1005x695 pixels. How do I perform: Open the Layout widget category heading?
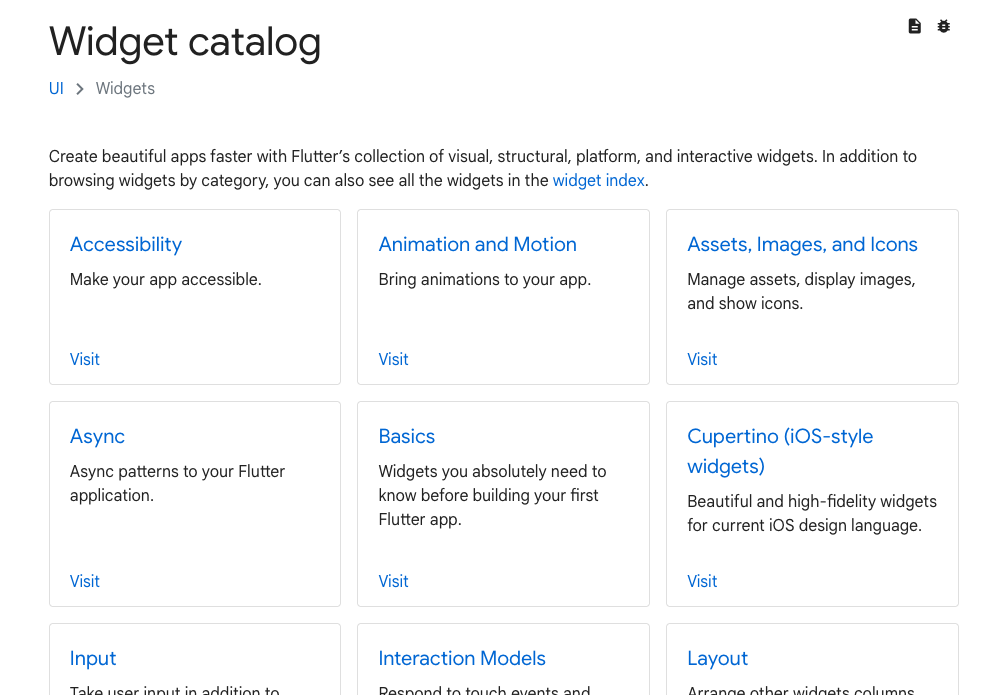point(717,658)
